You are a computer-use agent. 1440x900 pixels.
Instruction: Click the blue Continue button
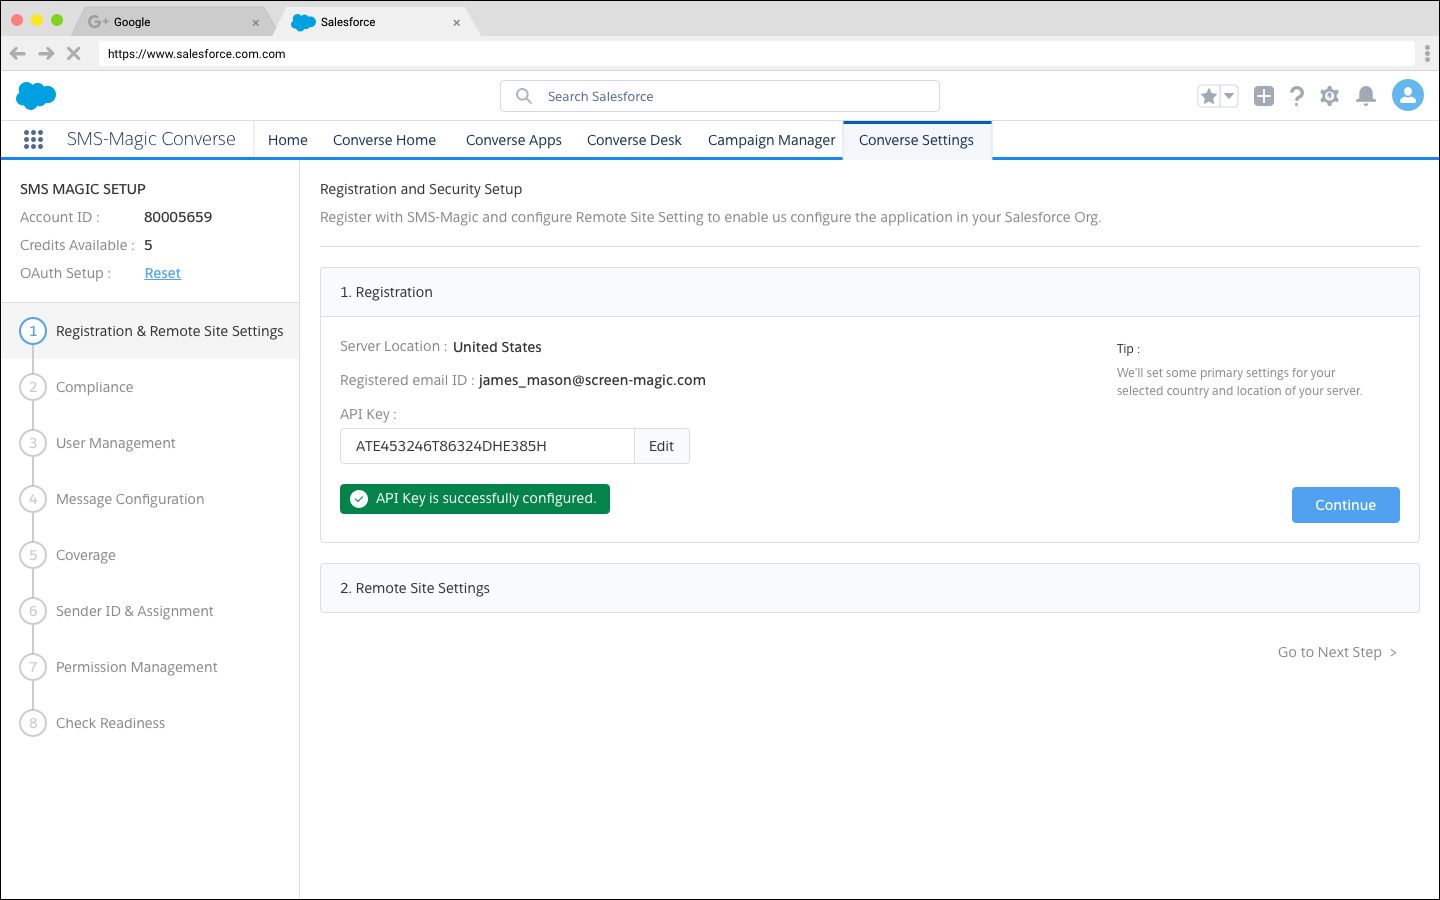pyautogui.click(x=1346, y=505)
